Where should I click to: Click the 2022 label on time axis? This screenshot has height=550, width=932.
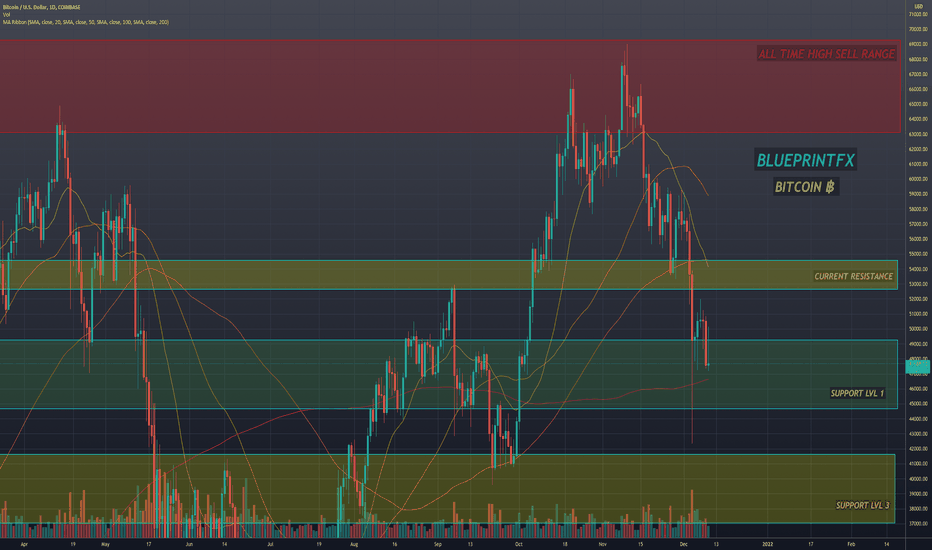(x=767, y=544)
